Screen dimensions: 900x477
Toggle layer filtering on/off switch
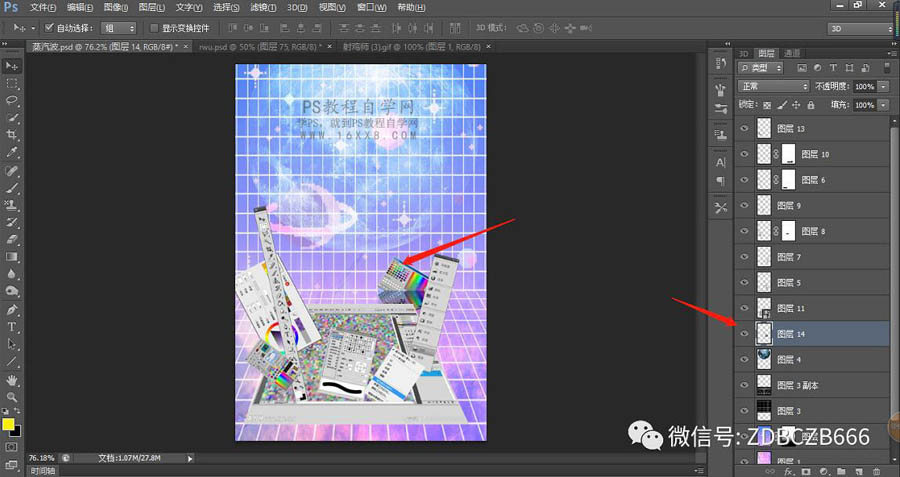click(x=886, y=68)
